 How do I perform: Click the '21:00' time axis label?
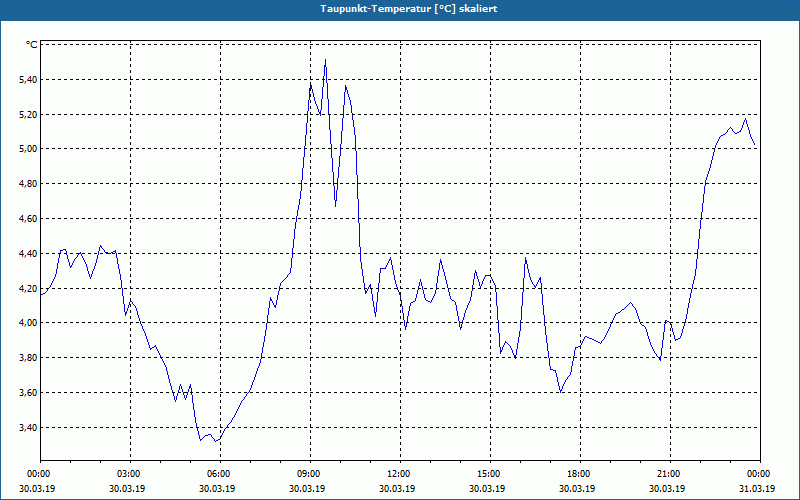pos(670,474)
